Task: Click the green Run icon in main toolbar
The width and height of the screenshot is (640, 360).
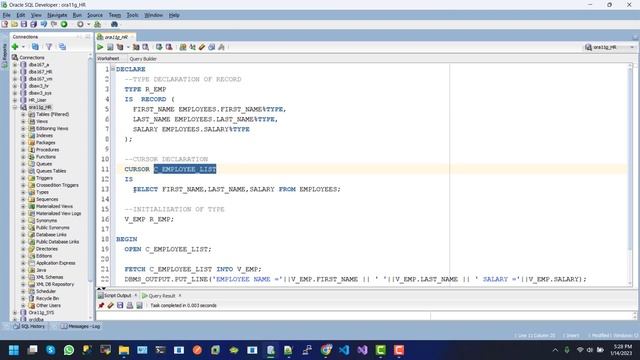Action: pyautogui.click(x=64, y=24)
